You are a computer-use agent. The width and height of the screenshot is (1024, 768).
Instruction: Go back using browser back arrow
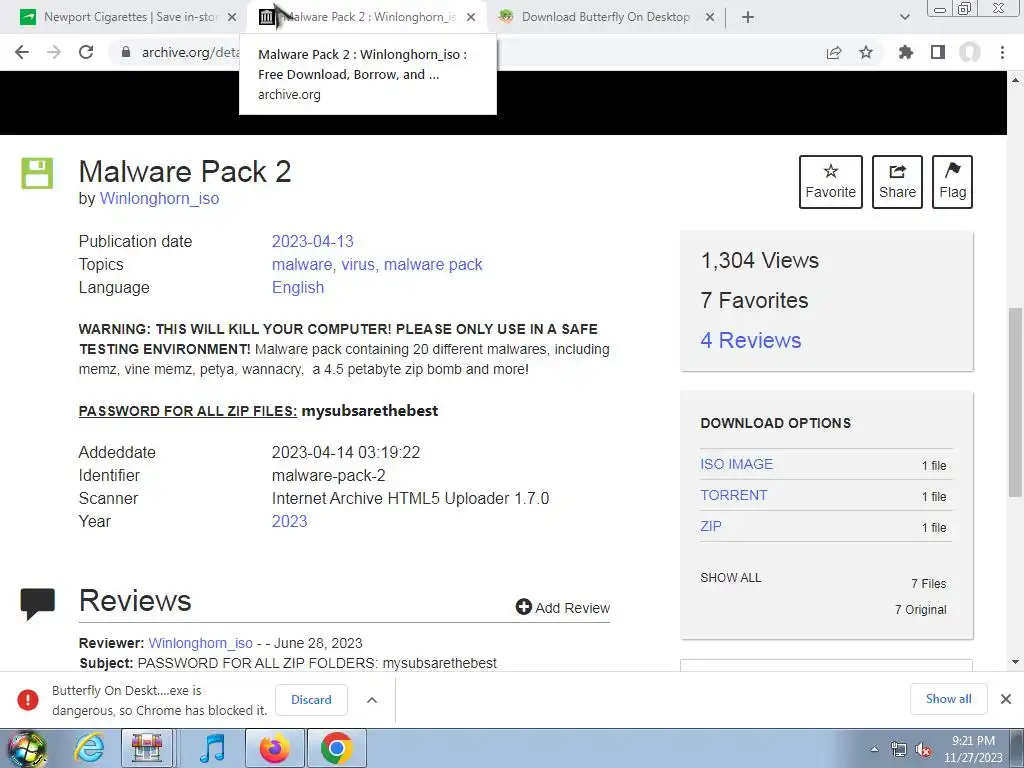22,52
